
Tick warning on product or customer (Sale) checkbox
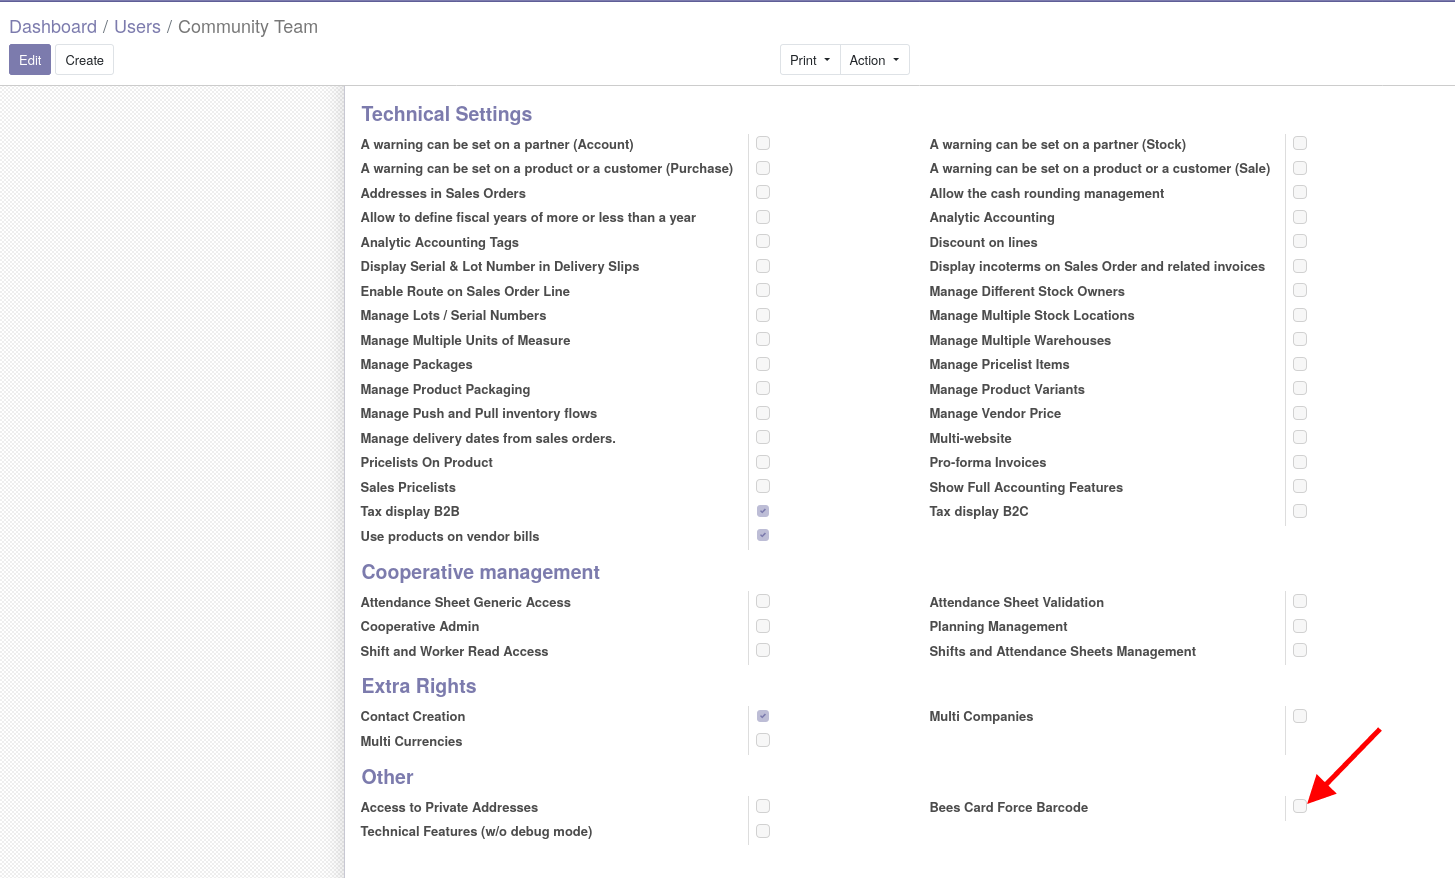[x=1300, y=168]
